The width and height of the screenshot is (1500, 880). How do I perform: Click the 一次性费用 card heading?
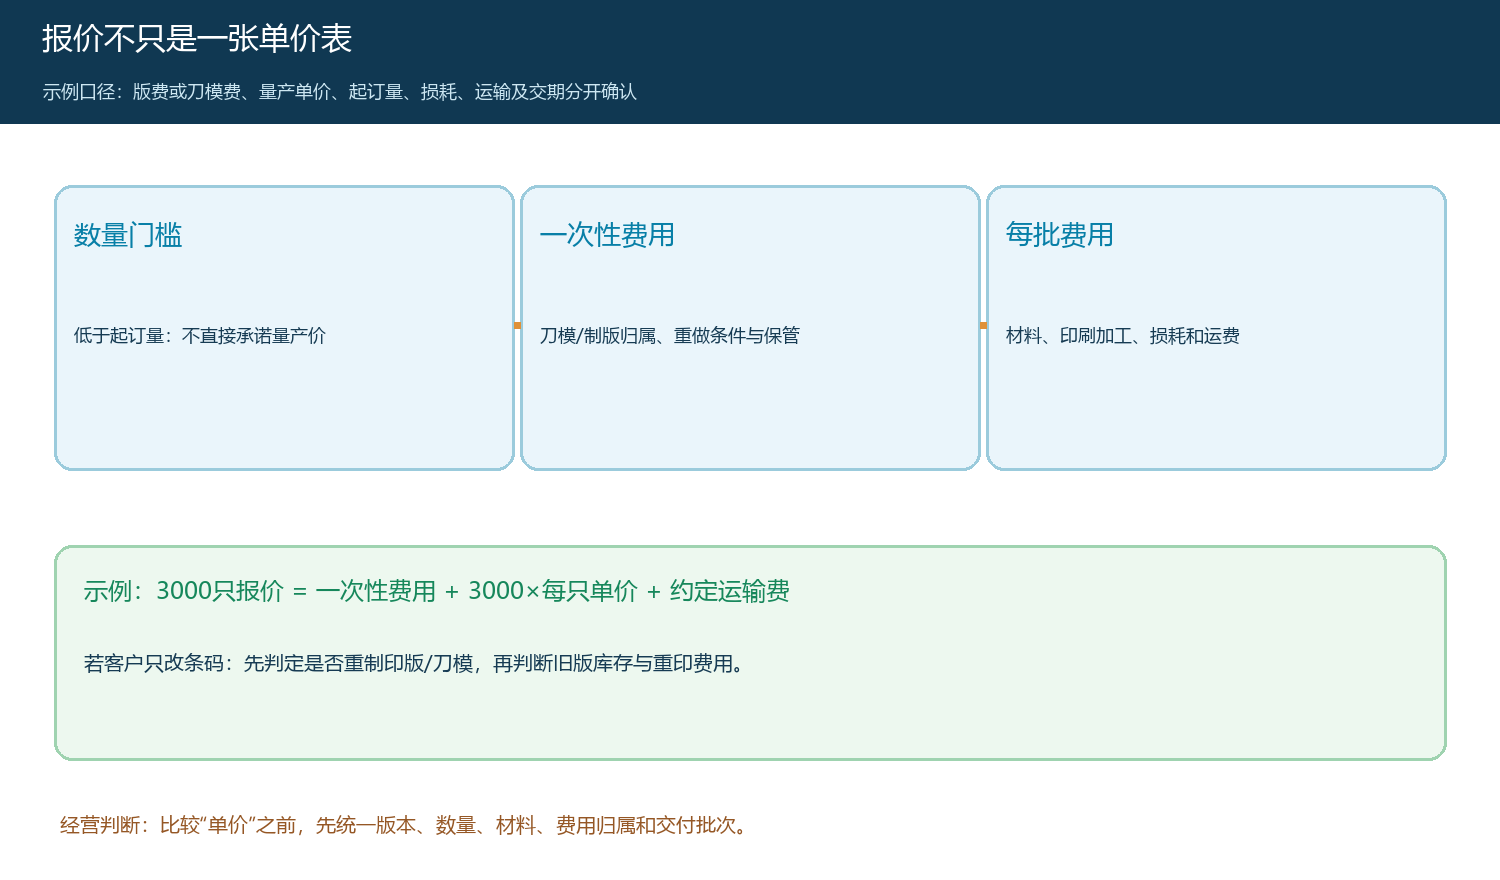tap(607, 235)
